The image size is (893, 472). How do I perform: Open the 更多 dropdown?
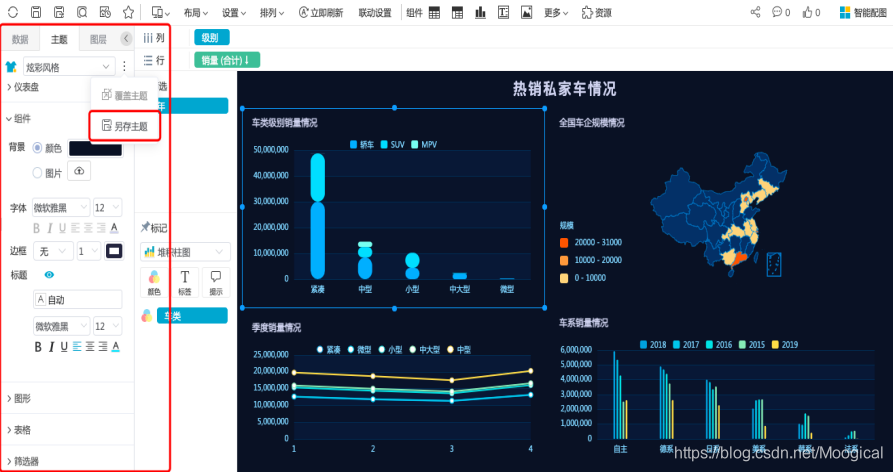[x=556, y=13]
